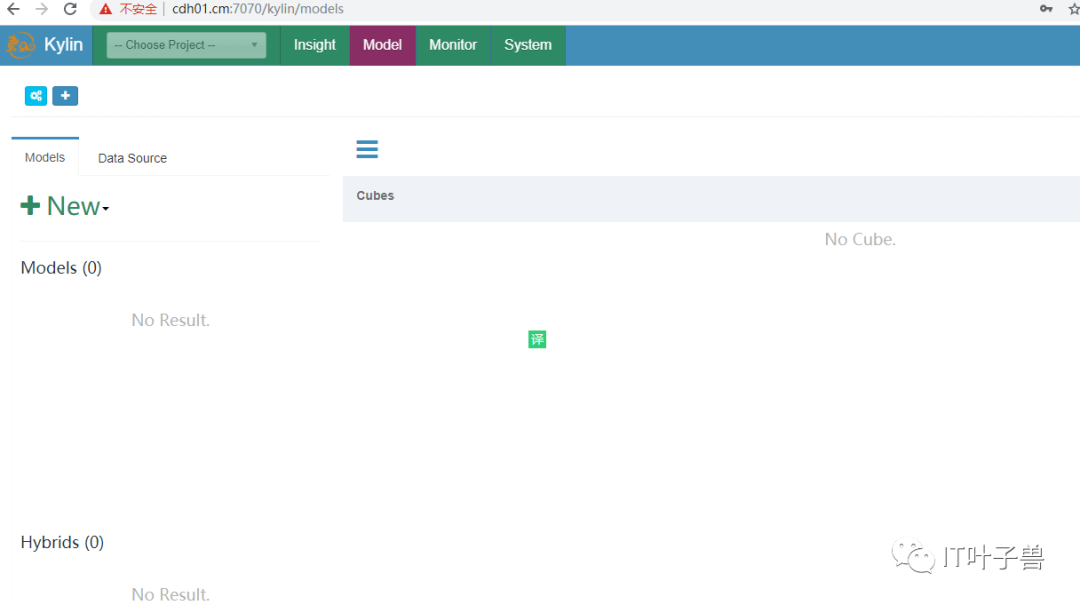The image size is (1080, 605).
Task: Reload the page with the refresh icon
Action: pos(70,9)
